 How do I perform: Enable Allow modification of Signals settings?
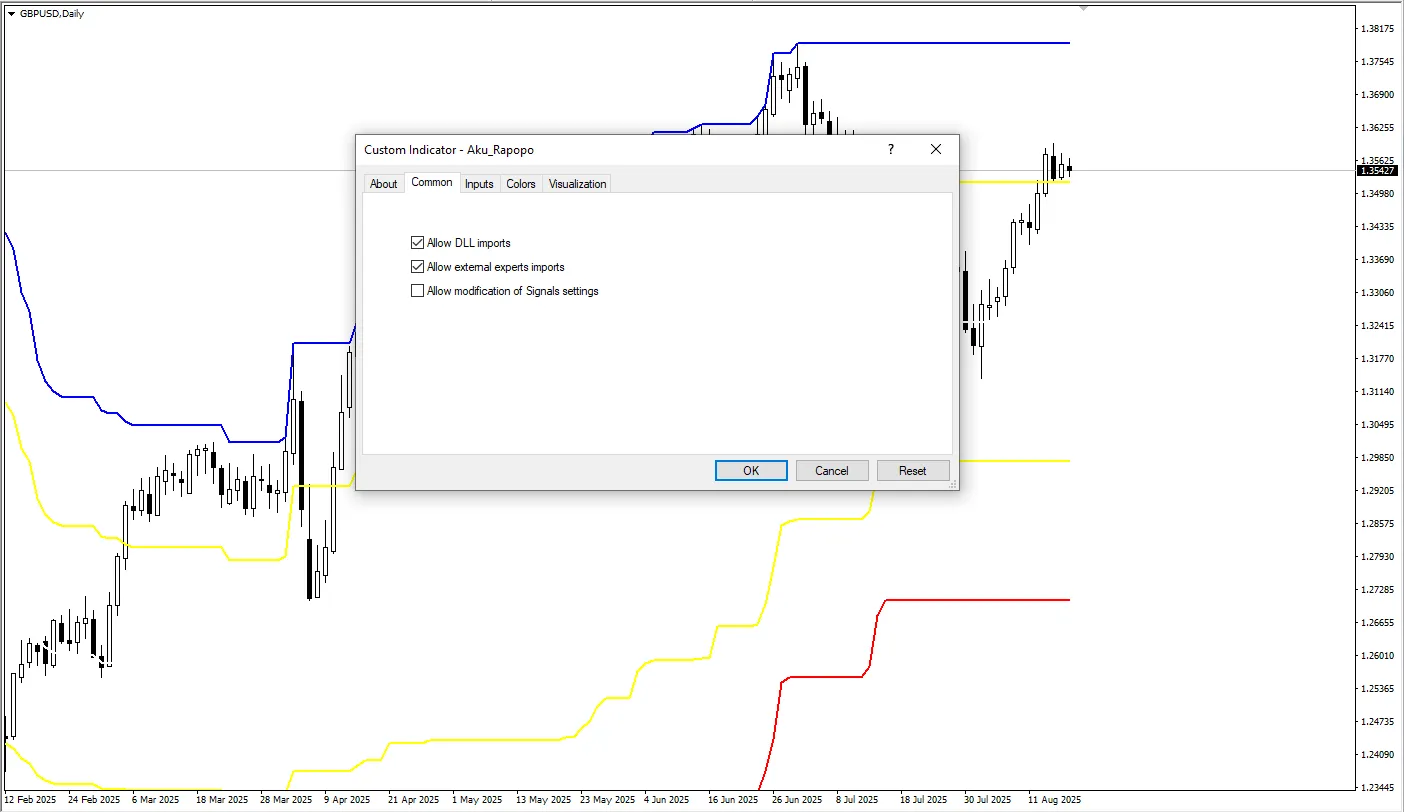417,291
